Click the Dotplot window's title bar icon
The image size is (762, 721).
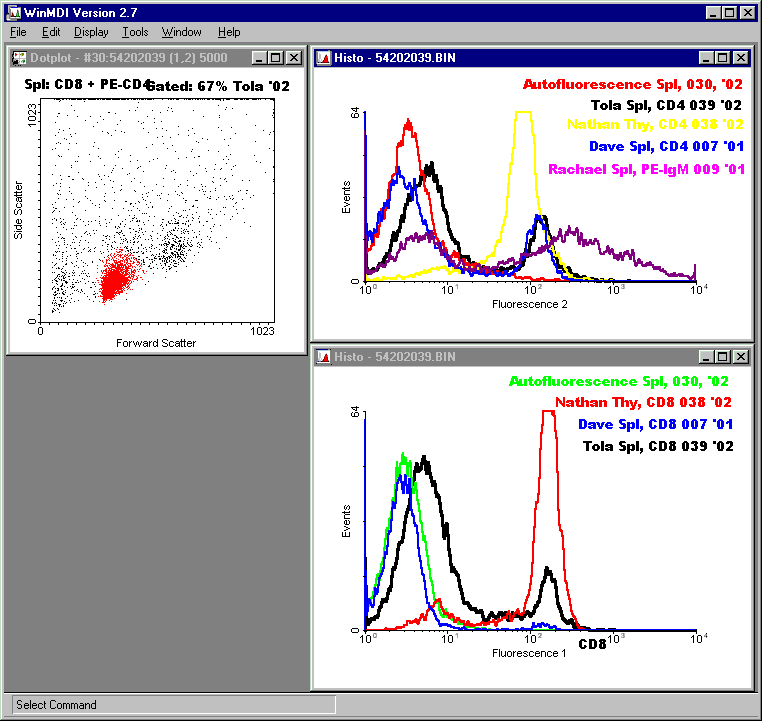(x=19, y=58)
